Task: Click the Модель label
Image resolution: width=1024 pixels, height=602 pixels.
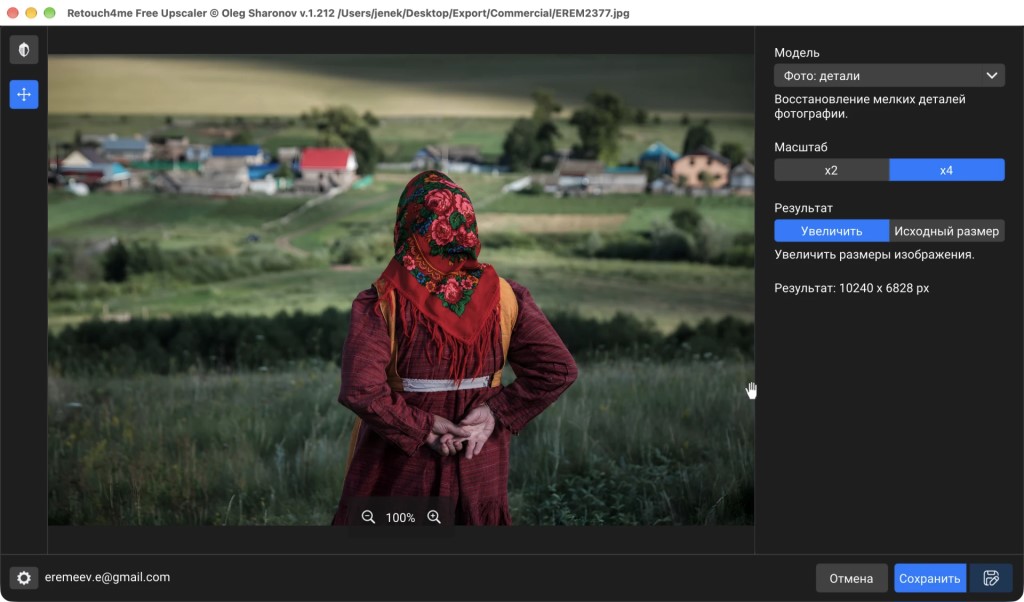Action: 797,53
